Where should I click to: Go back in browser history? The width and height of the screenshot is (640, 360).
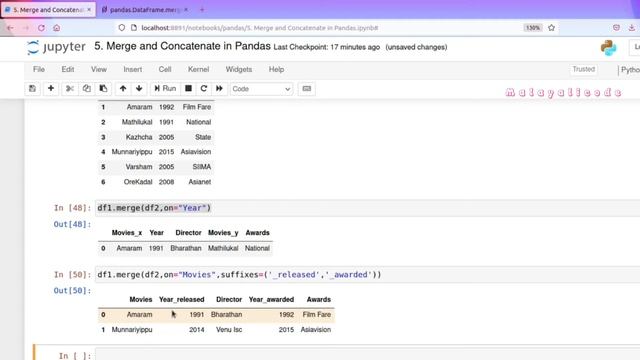tap(10, 28)
